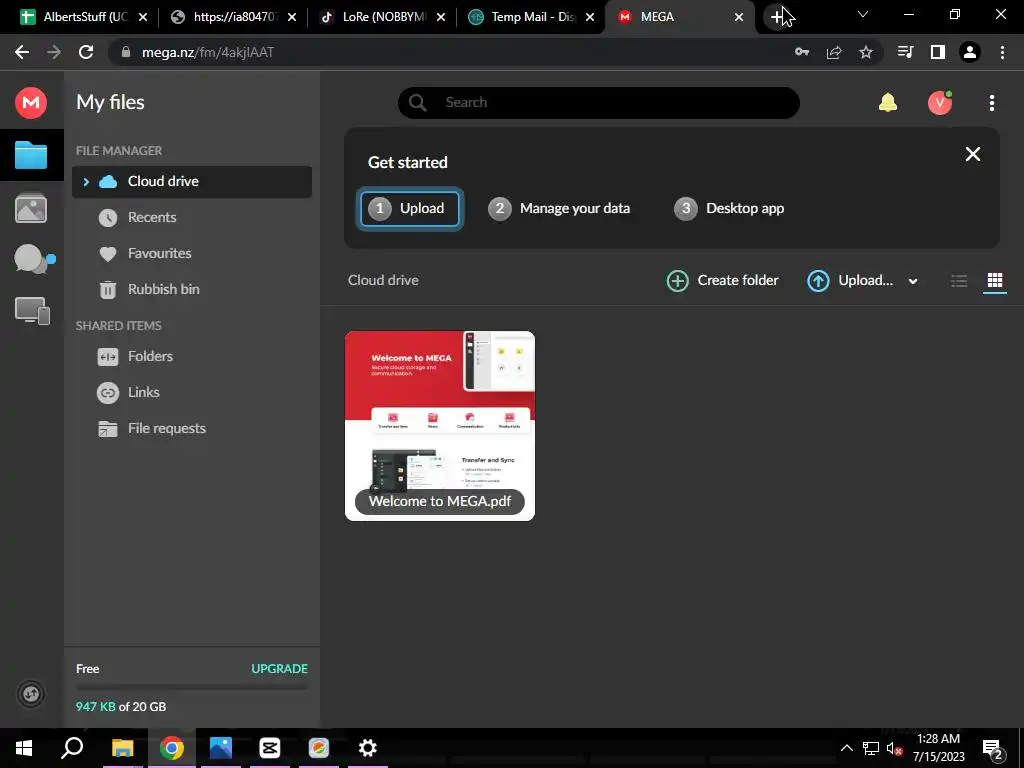Click the address bar URL

click(x=208, y=52)
